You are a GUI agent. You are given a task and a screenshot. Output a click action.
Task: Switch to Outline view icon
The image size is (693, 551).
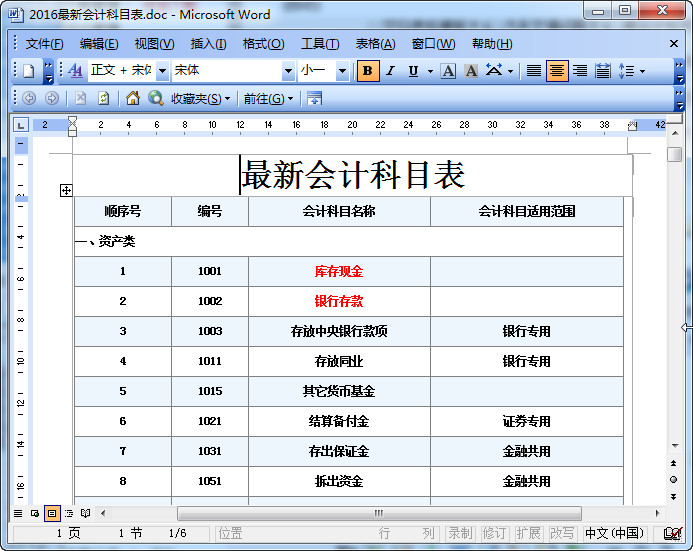point(69,513)
